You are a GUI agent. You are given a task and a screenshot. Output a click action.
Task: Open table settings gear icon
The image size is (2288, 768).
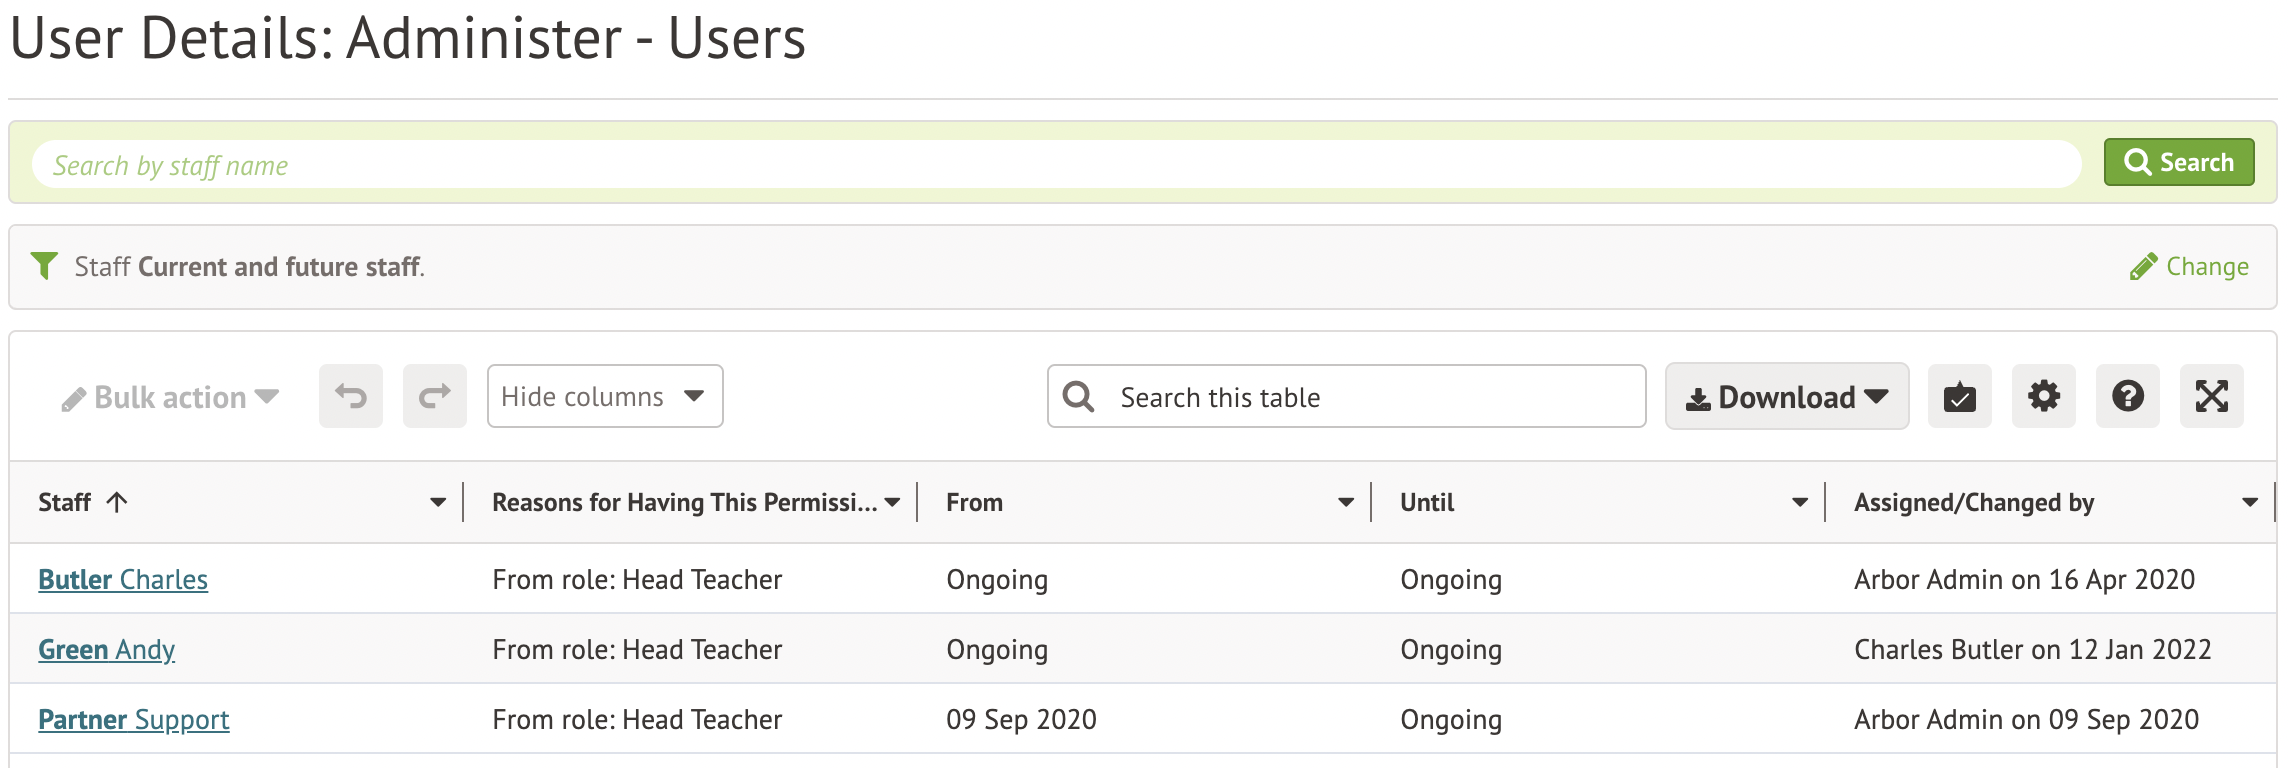tap(2043, 397)
